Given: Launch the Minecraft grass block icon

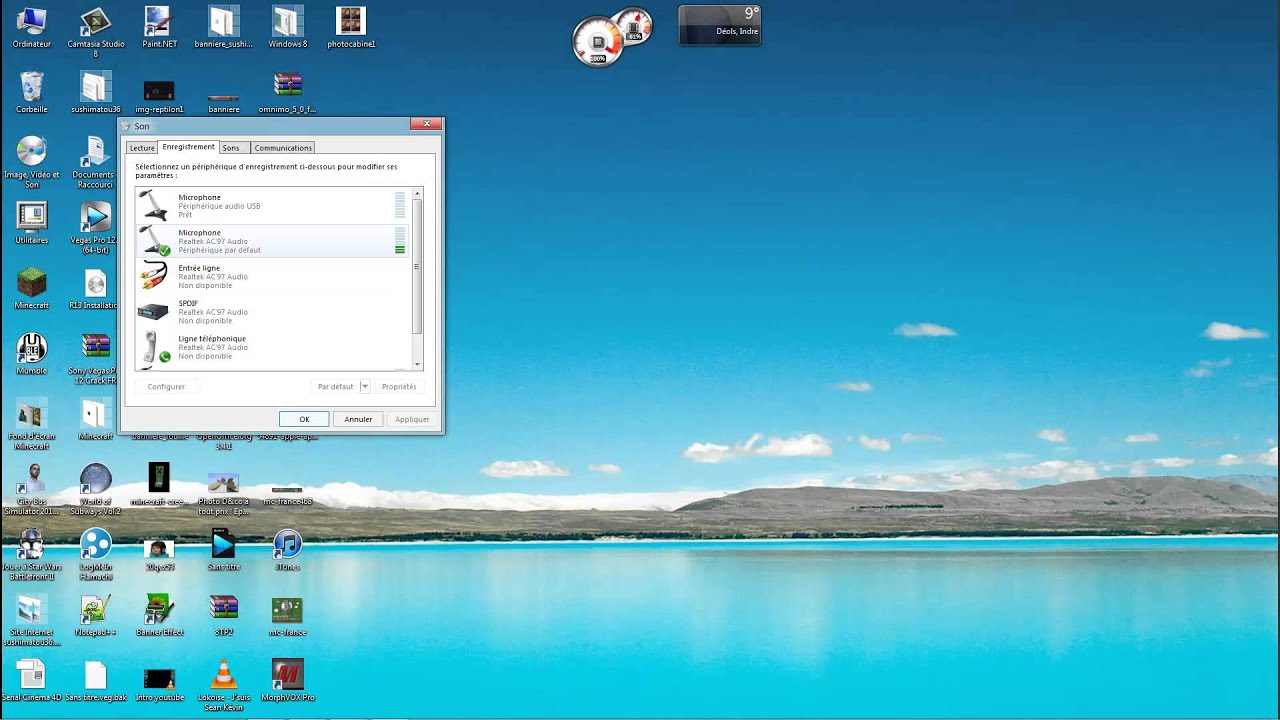Looking at the screenshot, I should (x=31, y=287).
